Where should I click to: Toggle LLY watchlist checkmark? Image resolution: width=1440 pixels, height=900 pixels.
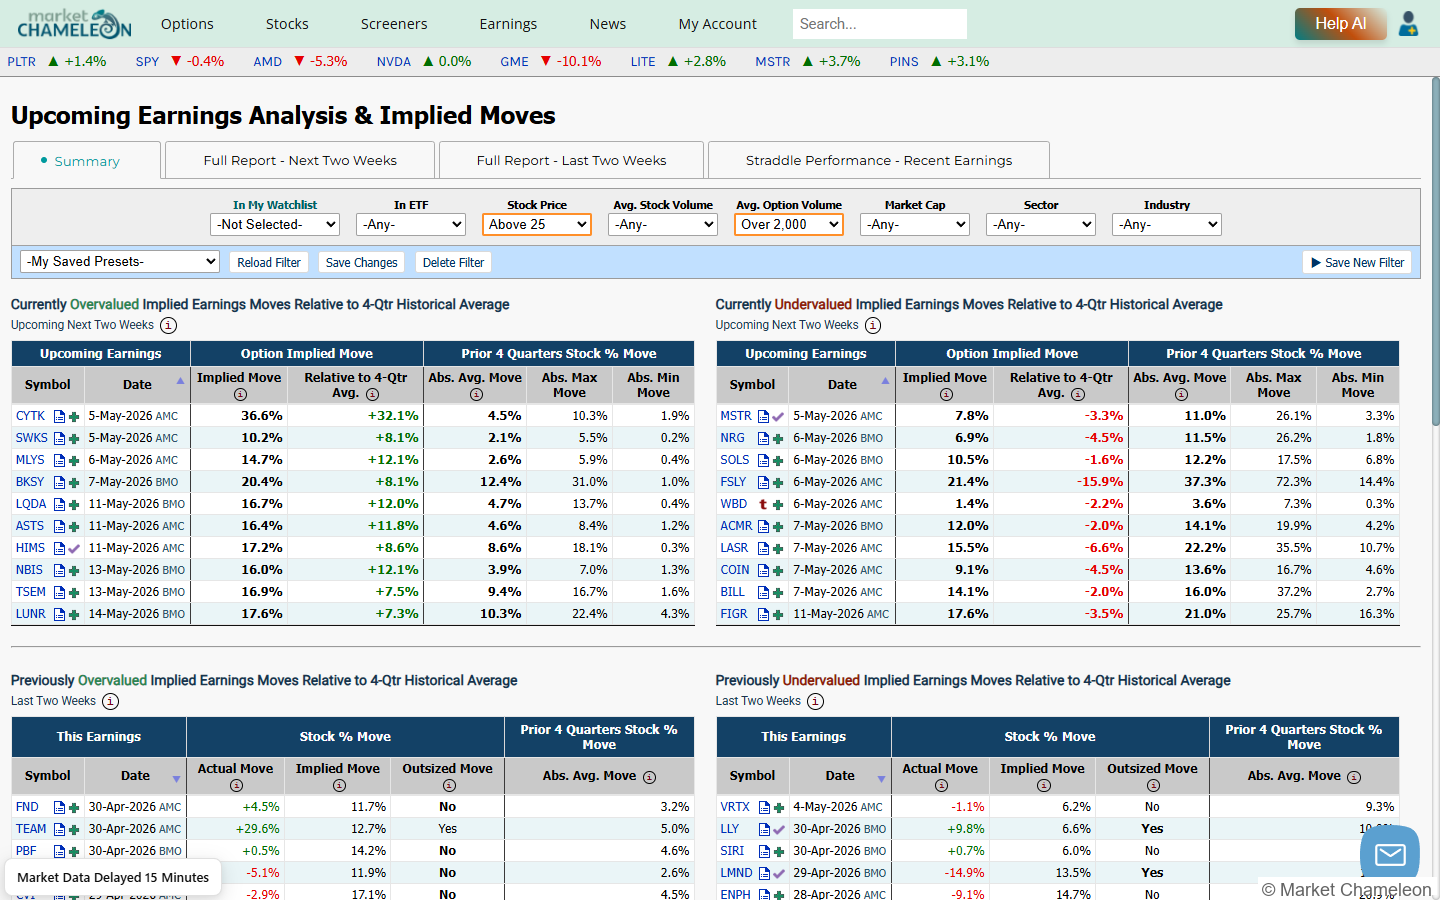click(x=778, y=829)
